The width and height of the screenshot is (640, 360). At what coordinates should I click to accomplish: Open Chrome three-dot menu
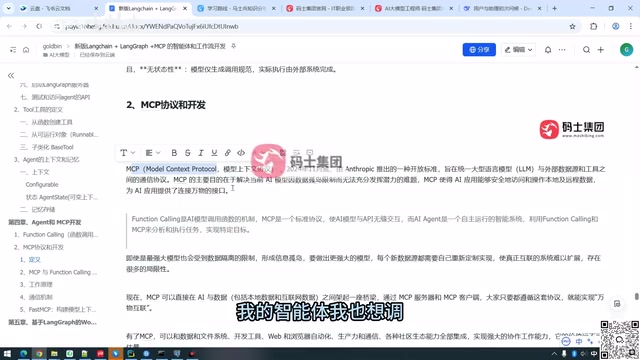pyautogui.click(x=631, y=27)
